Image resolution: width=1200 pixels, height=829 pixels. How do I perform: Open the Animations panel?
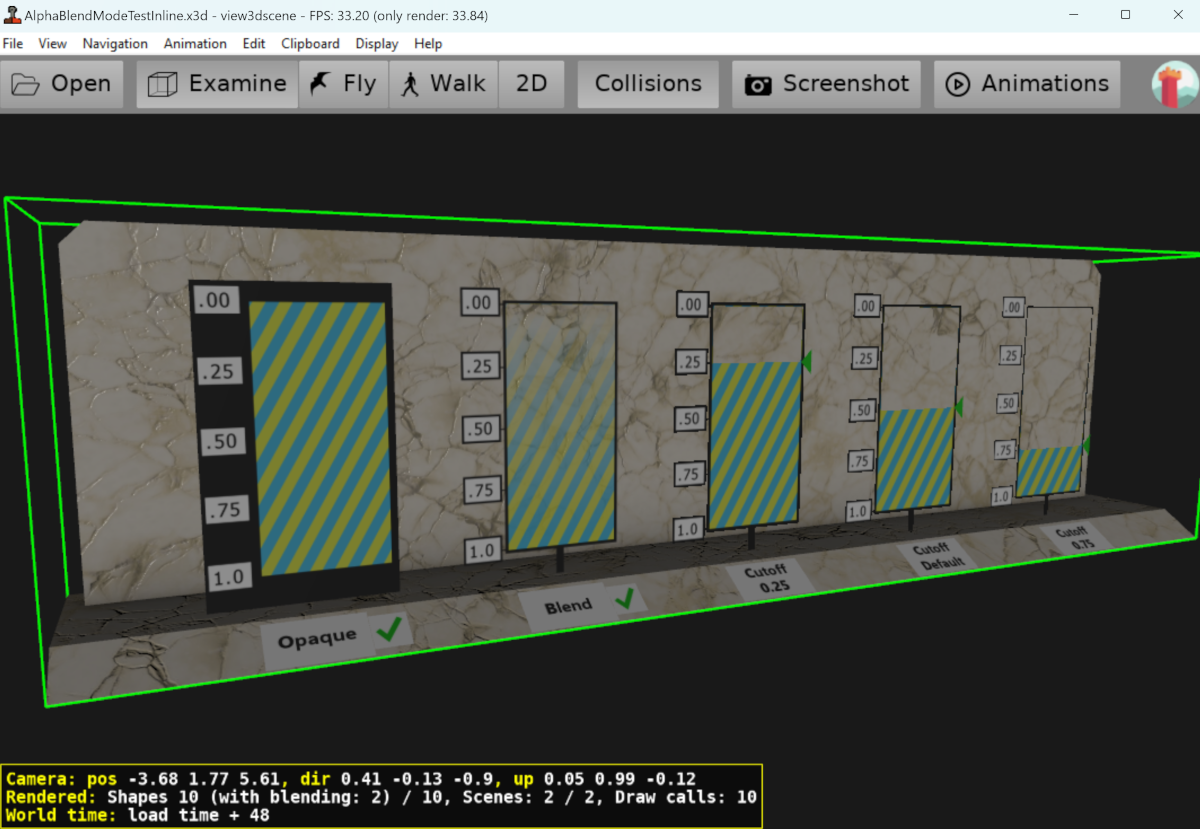1027,84
